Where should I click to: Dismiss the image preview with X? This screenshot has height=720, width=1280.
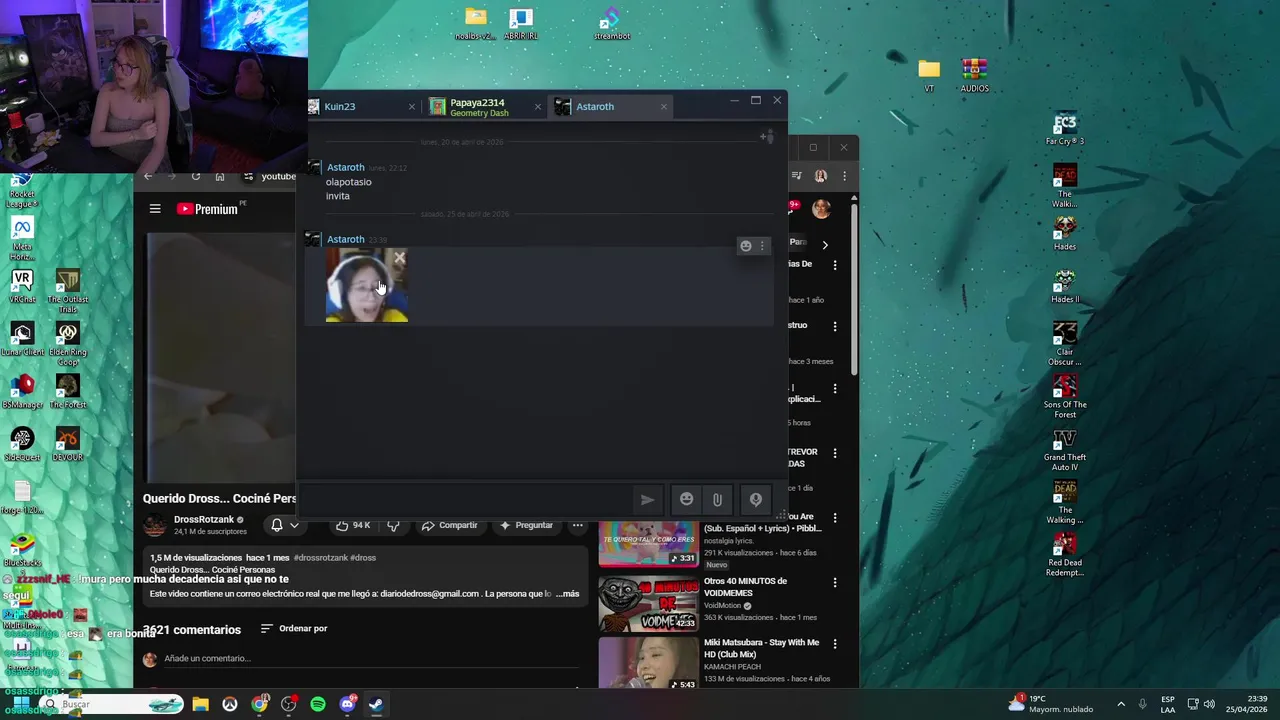point(399,258)
